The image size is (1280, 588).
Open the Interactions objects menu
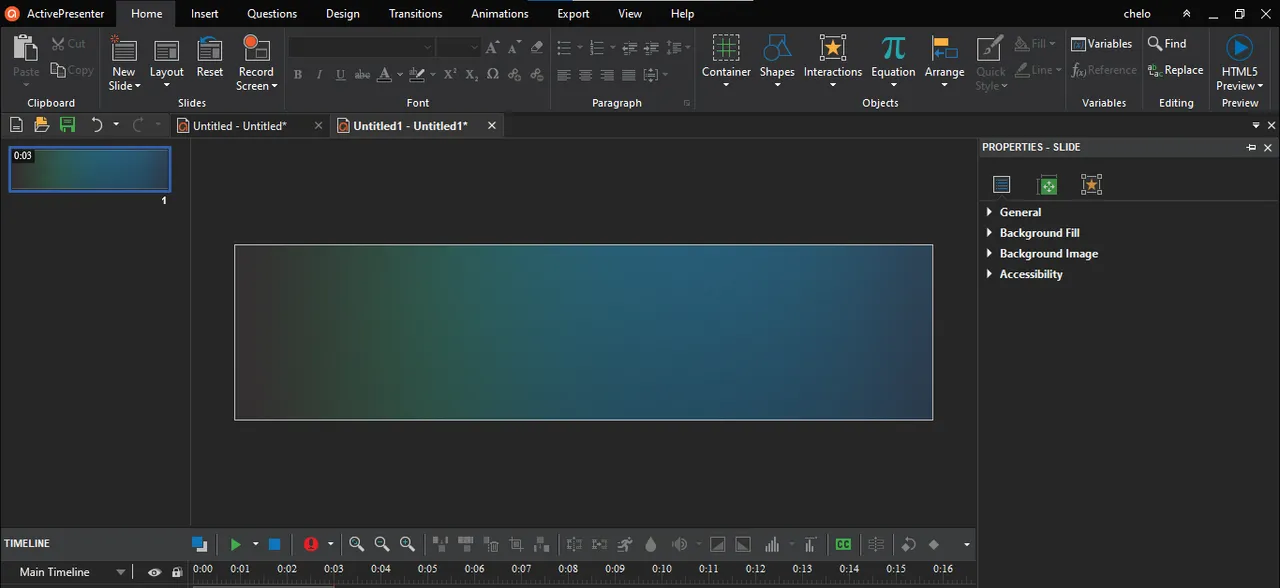pos(833,62)
